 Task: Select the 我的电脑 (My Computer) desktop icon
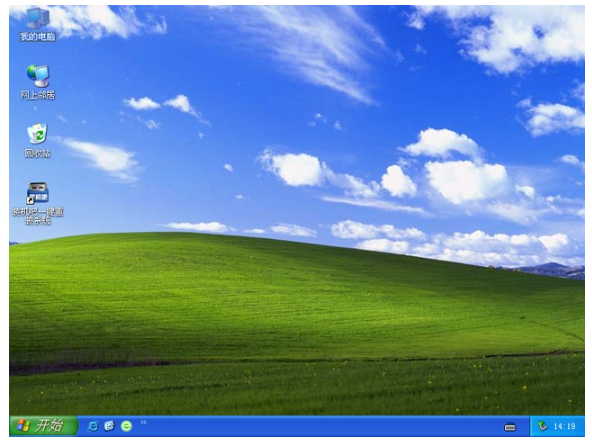38,18
